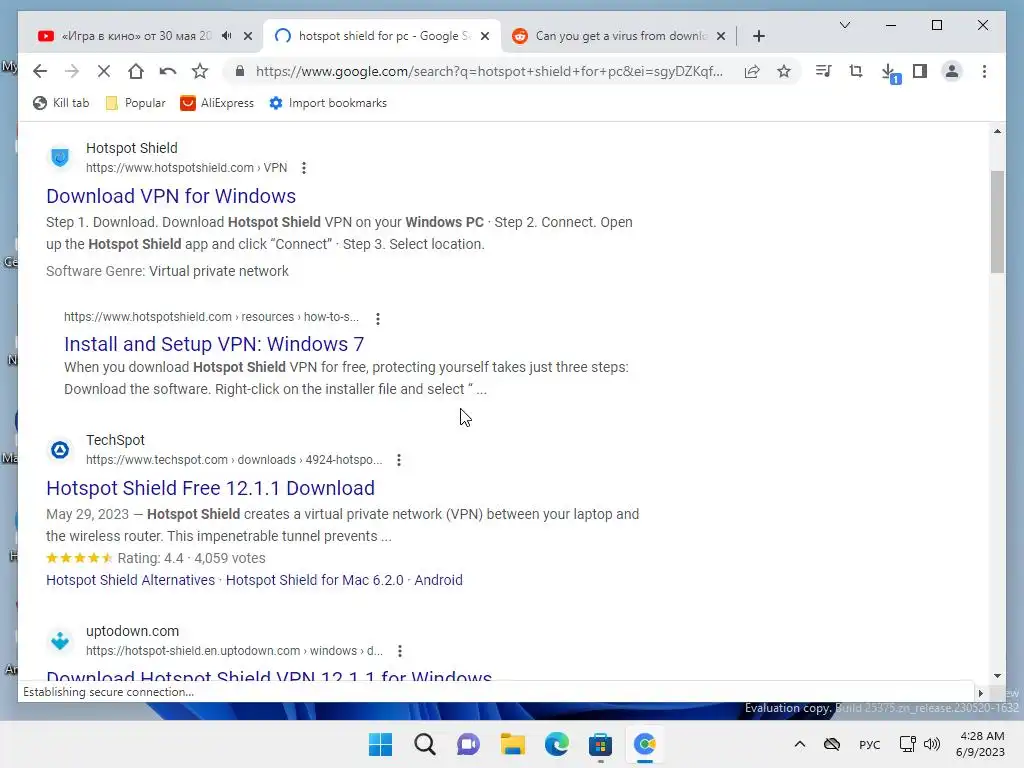Click the star left of the address bar
Screen dimensions: 1024x768
[x=200, y=71]
